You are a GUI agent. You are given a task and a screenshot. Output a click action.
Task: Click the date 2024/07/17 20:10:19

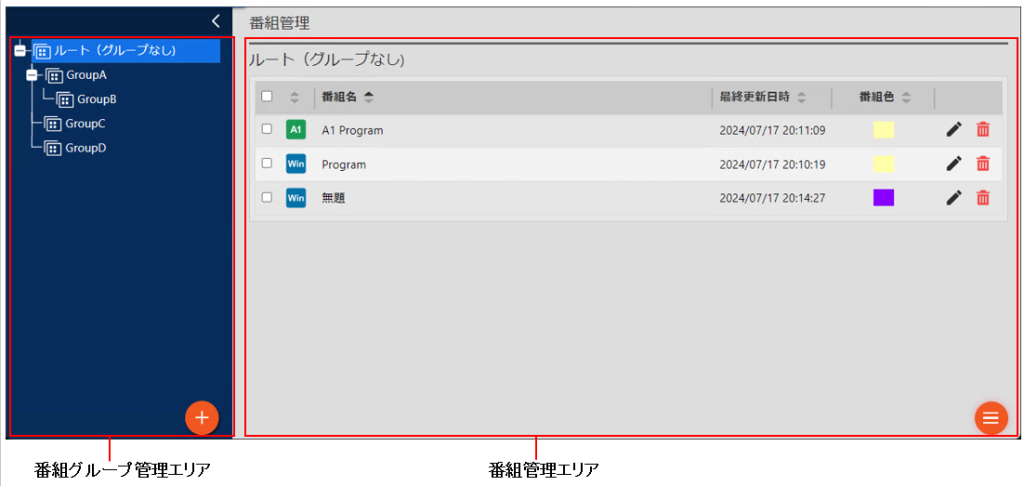click(x=773, y=165)
